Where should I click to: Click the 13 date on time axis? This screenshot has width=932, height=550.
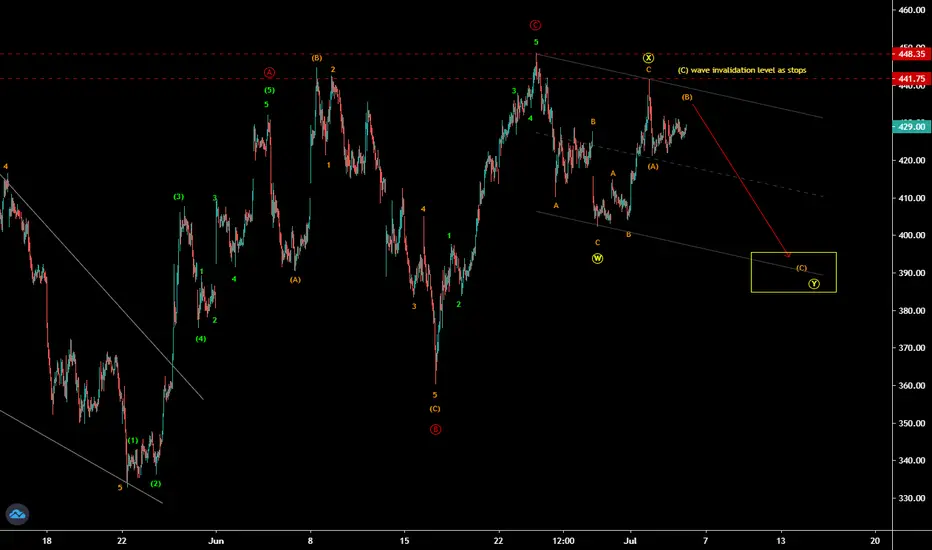tap(781, 541)
